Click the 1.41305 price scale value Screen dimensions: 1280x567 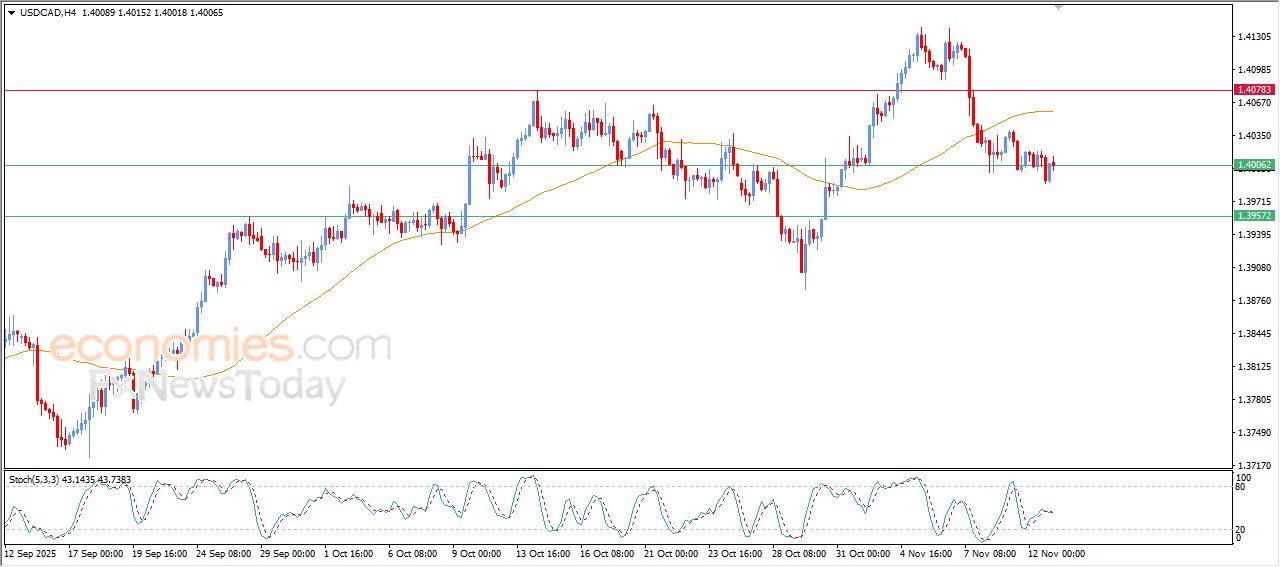(x=1254, y=37)
